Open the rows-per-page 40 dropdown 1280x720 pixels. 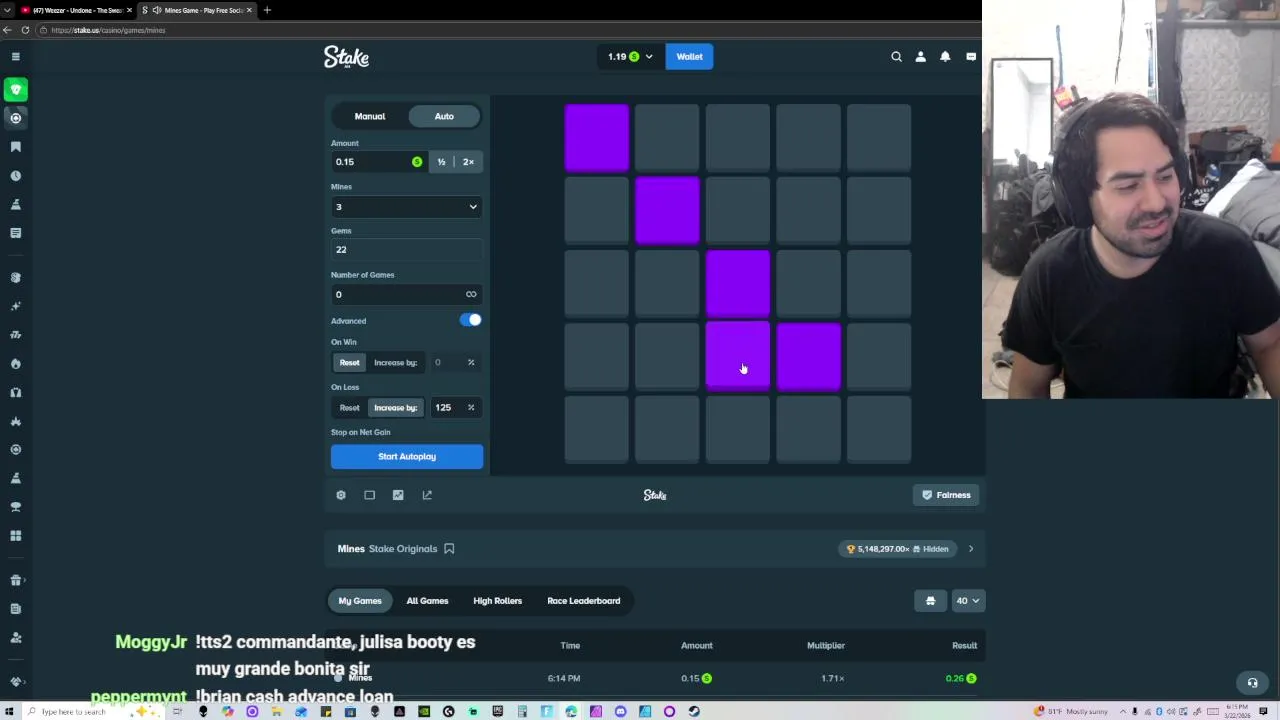[x=967, y=601]
